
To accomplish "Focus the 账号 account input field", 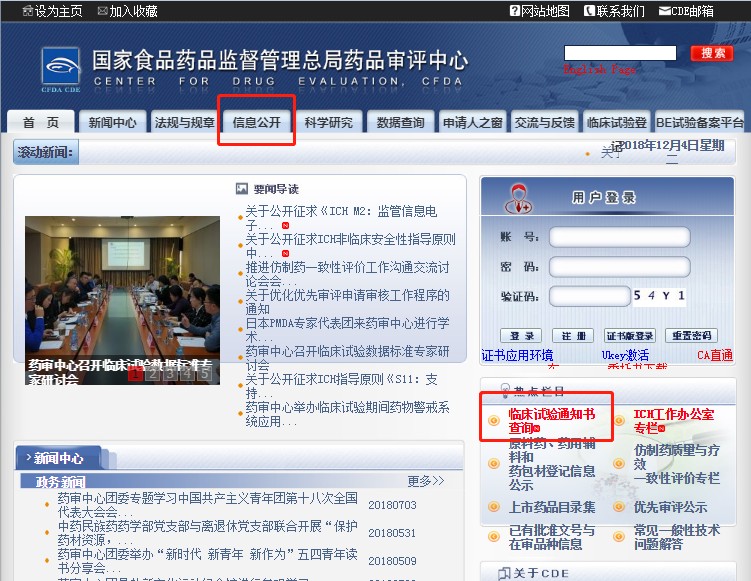I will coord(619,238).
